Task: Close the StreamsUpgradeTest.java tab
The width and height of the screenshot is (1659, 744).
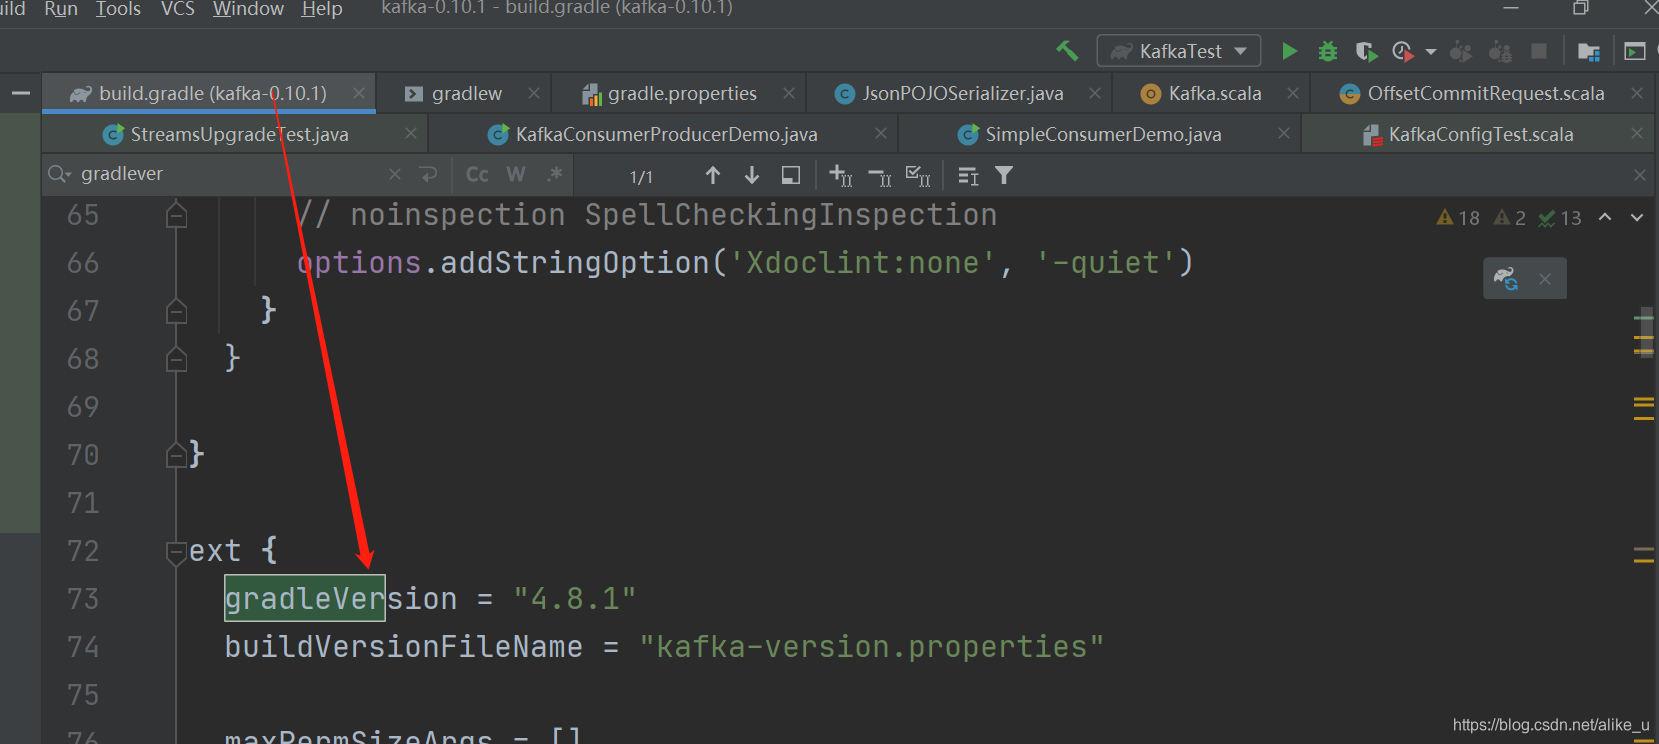Action: click(410, 133)
